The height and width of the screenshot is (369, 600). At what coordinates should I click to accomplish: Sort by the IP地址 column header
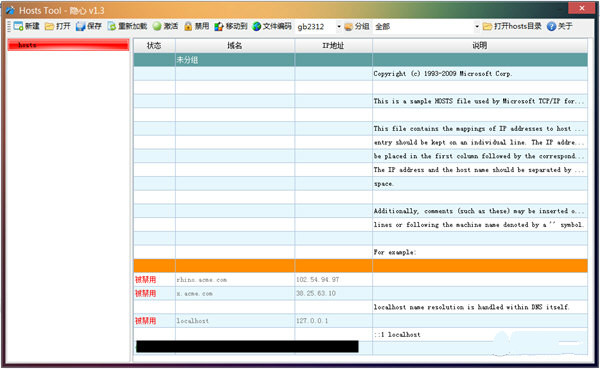[333, 46]
